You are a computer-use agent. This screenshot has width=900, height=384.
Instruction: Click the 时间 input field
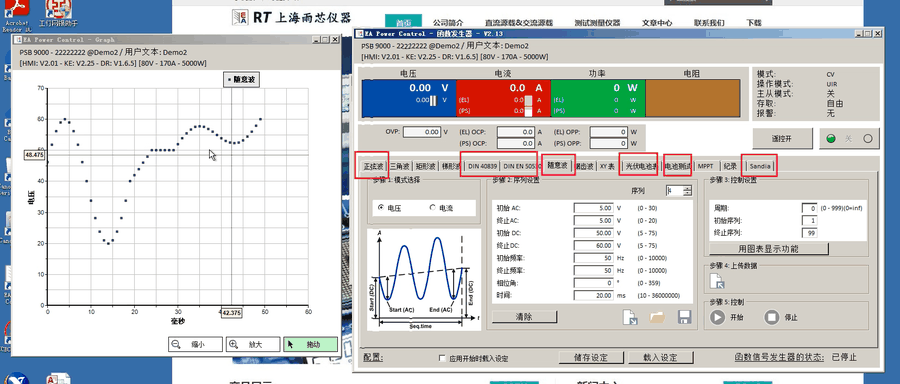click(593, 296)
